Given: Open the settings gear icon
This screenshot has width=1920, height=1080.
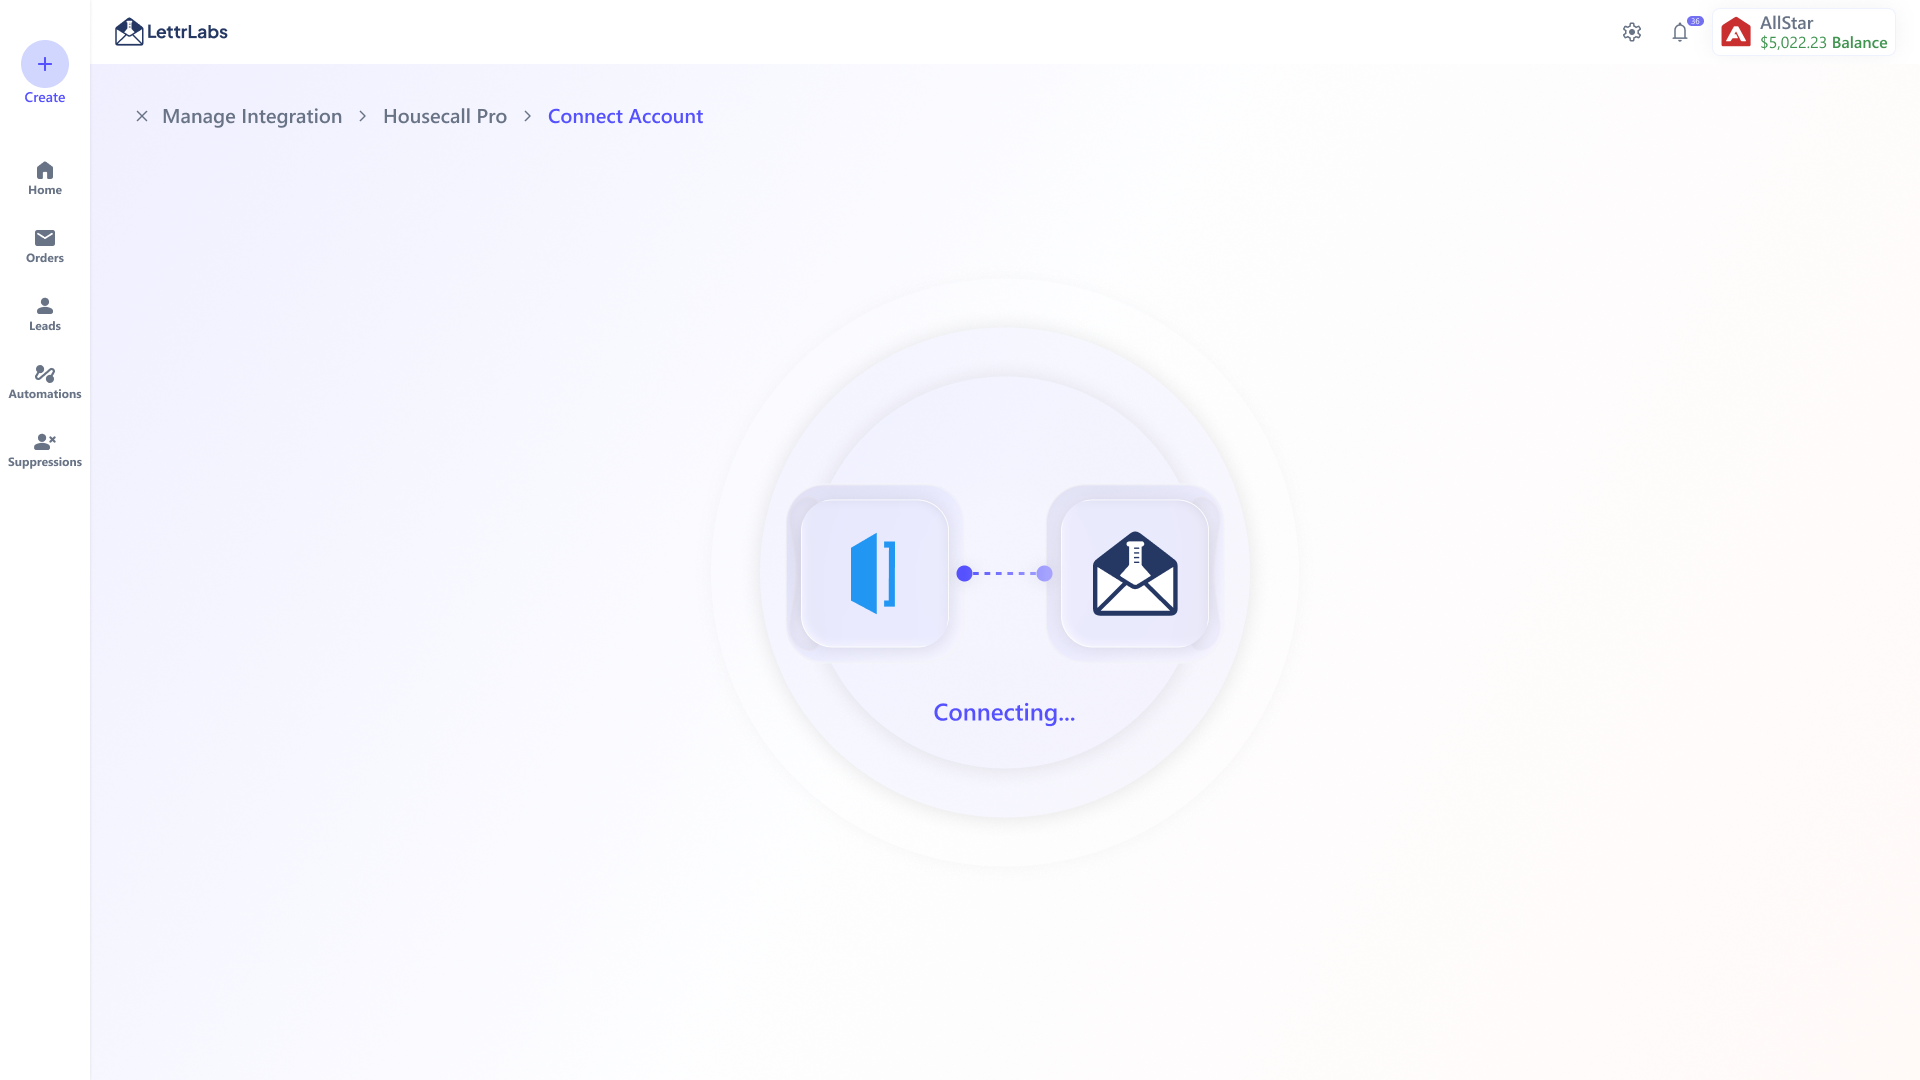Looking at the screenshot, I should pyautogui.click(x=1632, y=32).
